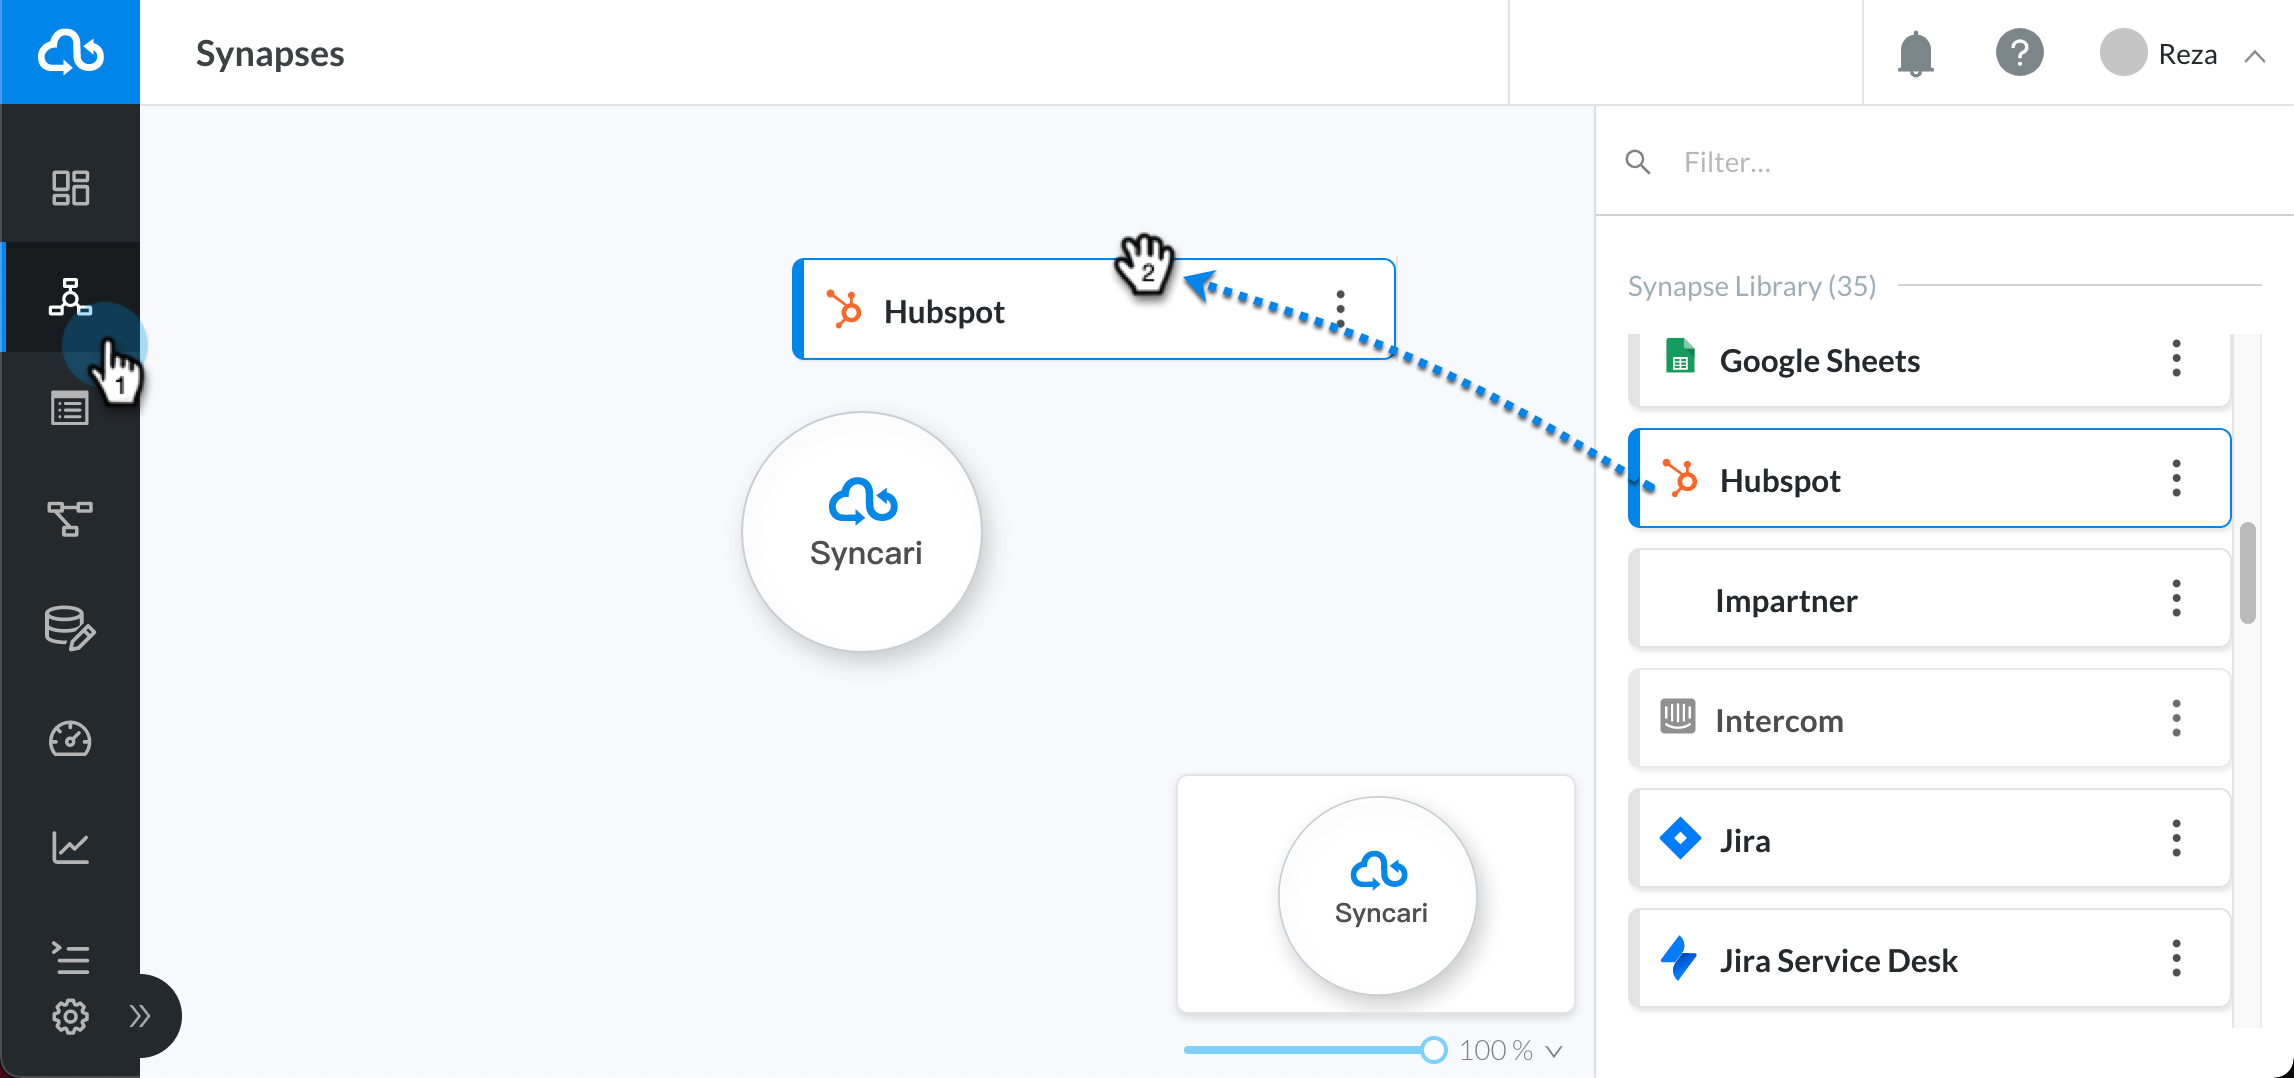Click the Filter search field
This screenshot has height=1078, width=2294.
[x=1945, y=162]
